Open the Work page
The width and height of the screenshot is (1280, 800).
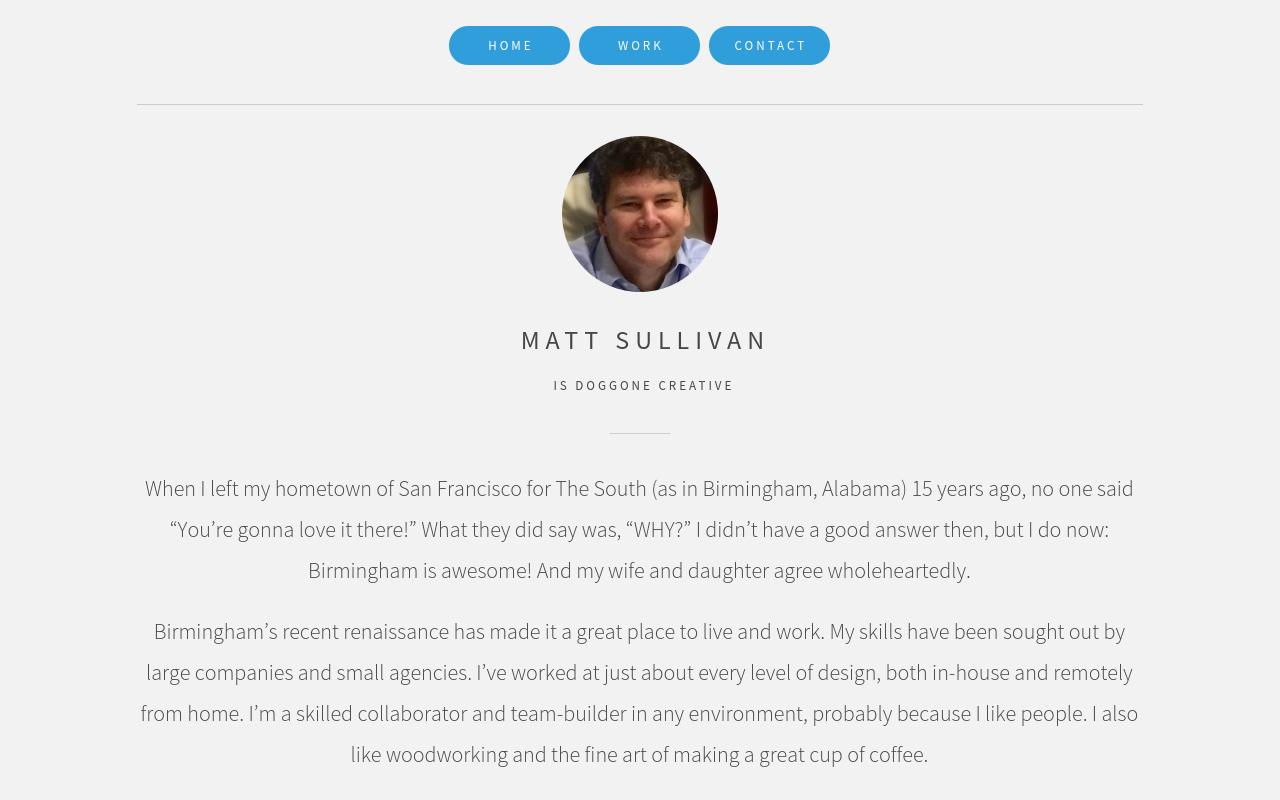[639, 46]
